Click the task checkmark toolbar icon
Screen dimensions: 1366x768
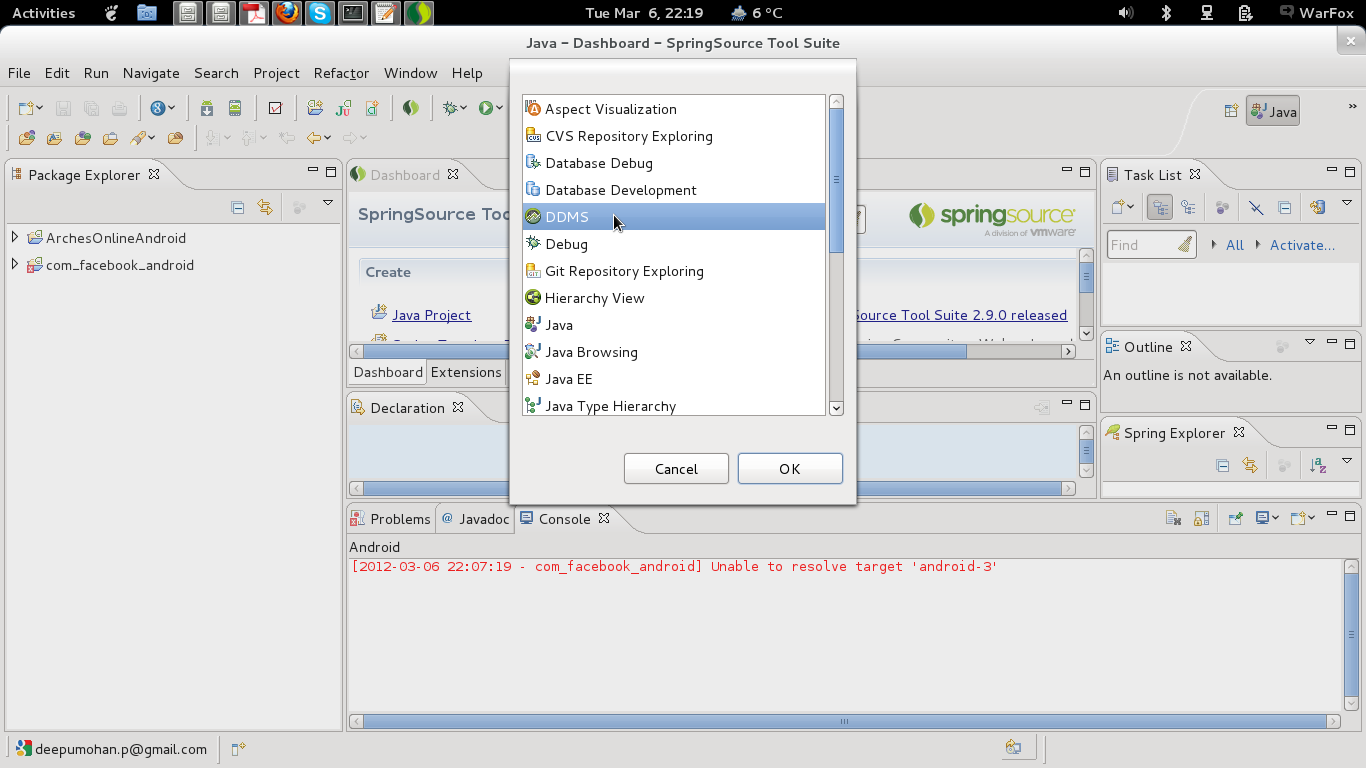(x=275, y=108)
